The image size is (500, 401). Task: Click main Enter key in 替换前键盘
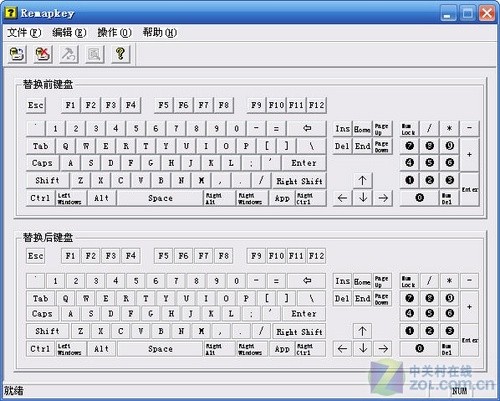coord(304,163)
